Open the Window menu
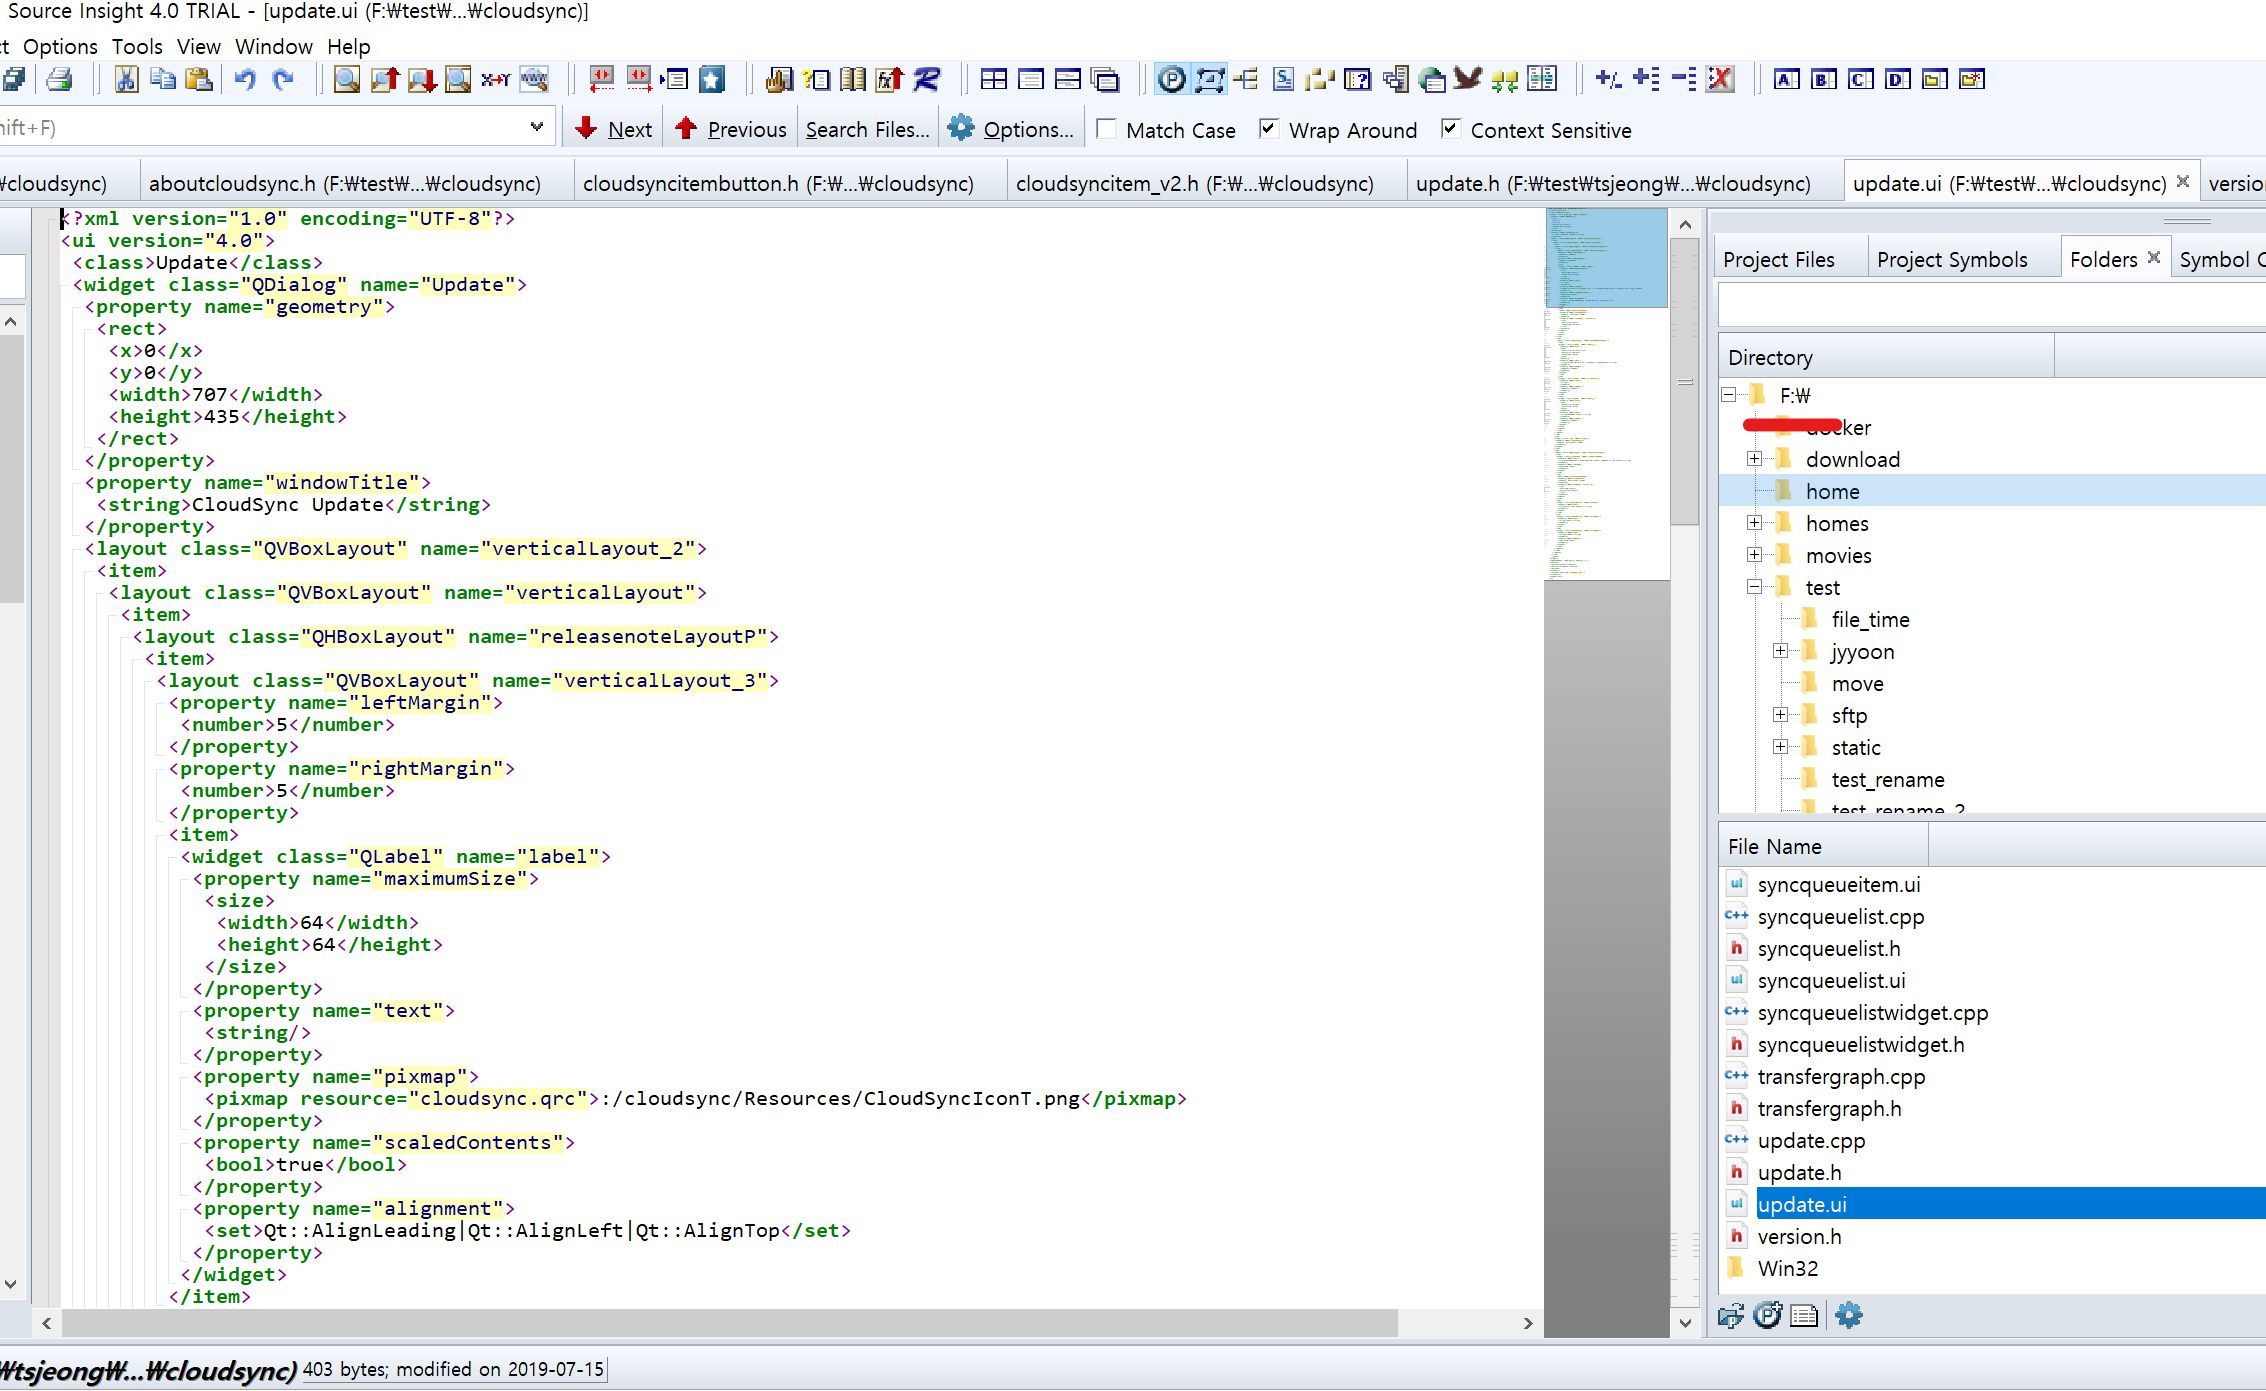 (x=274, y=47)
